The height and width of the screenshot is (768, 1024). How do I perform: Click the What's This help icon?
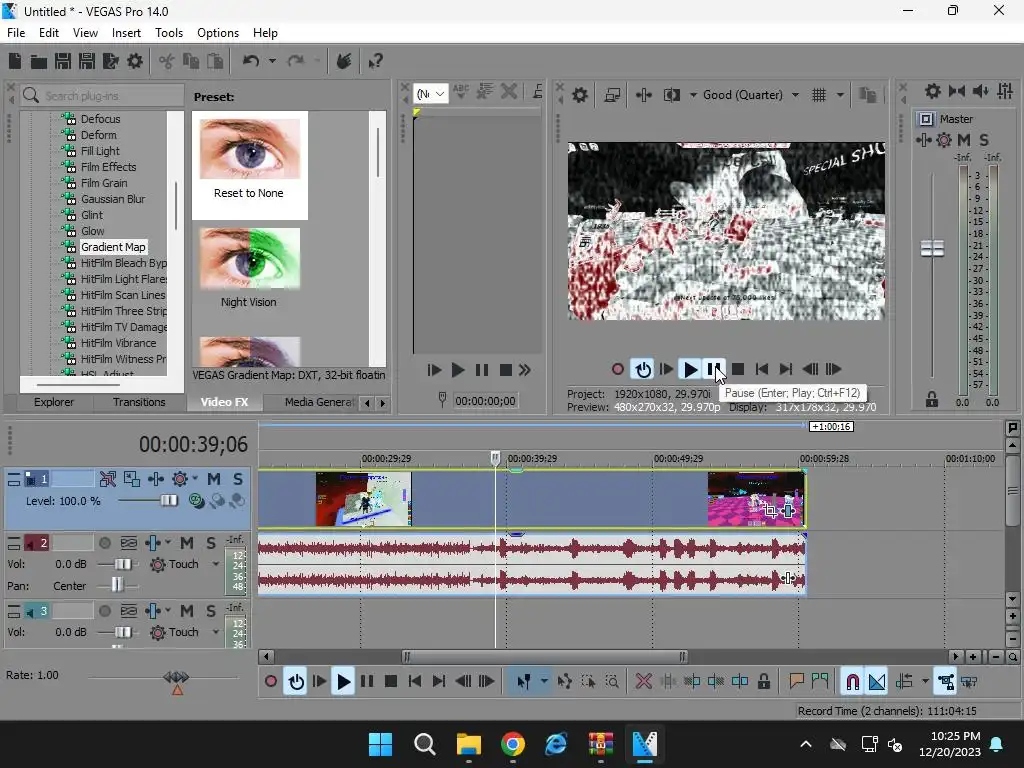pos(375,61)
